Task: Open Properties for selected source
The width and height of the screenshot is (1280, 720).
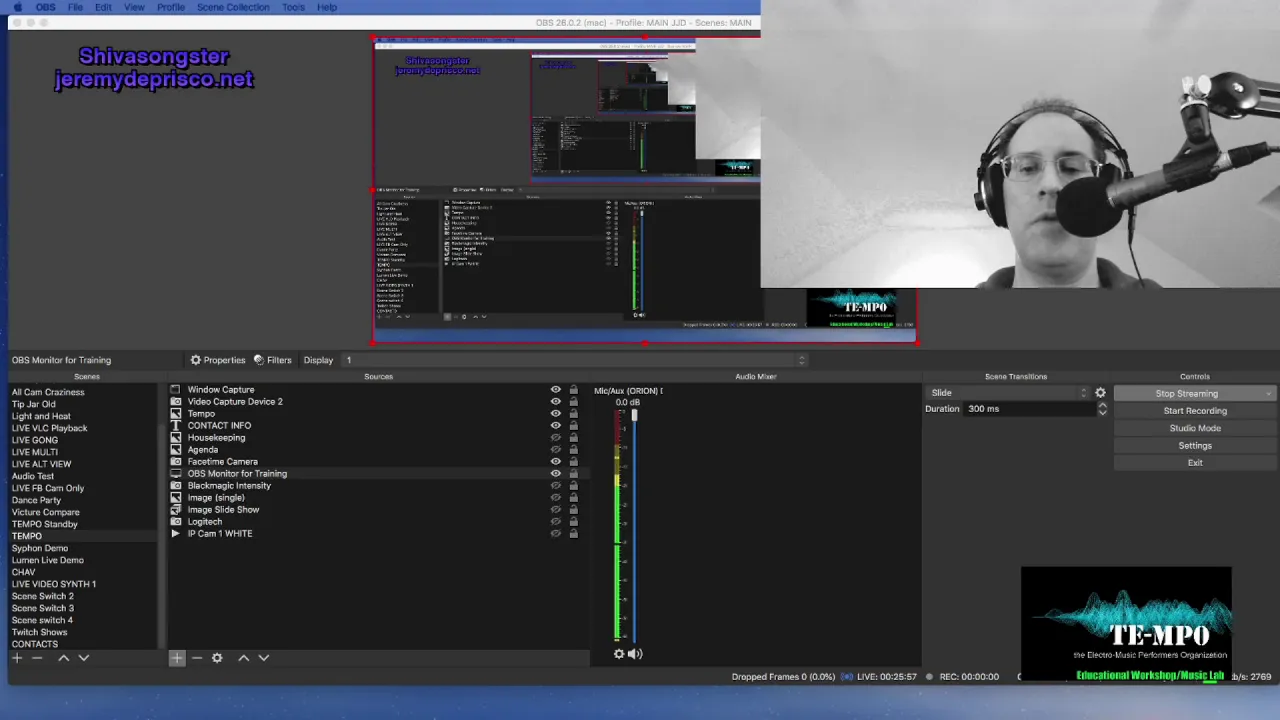Action: pos(217,360)
